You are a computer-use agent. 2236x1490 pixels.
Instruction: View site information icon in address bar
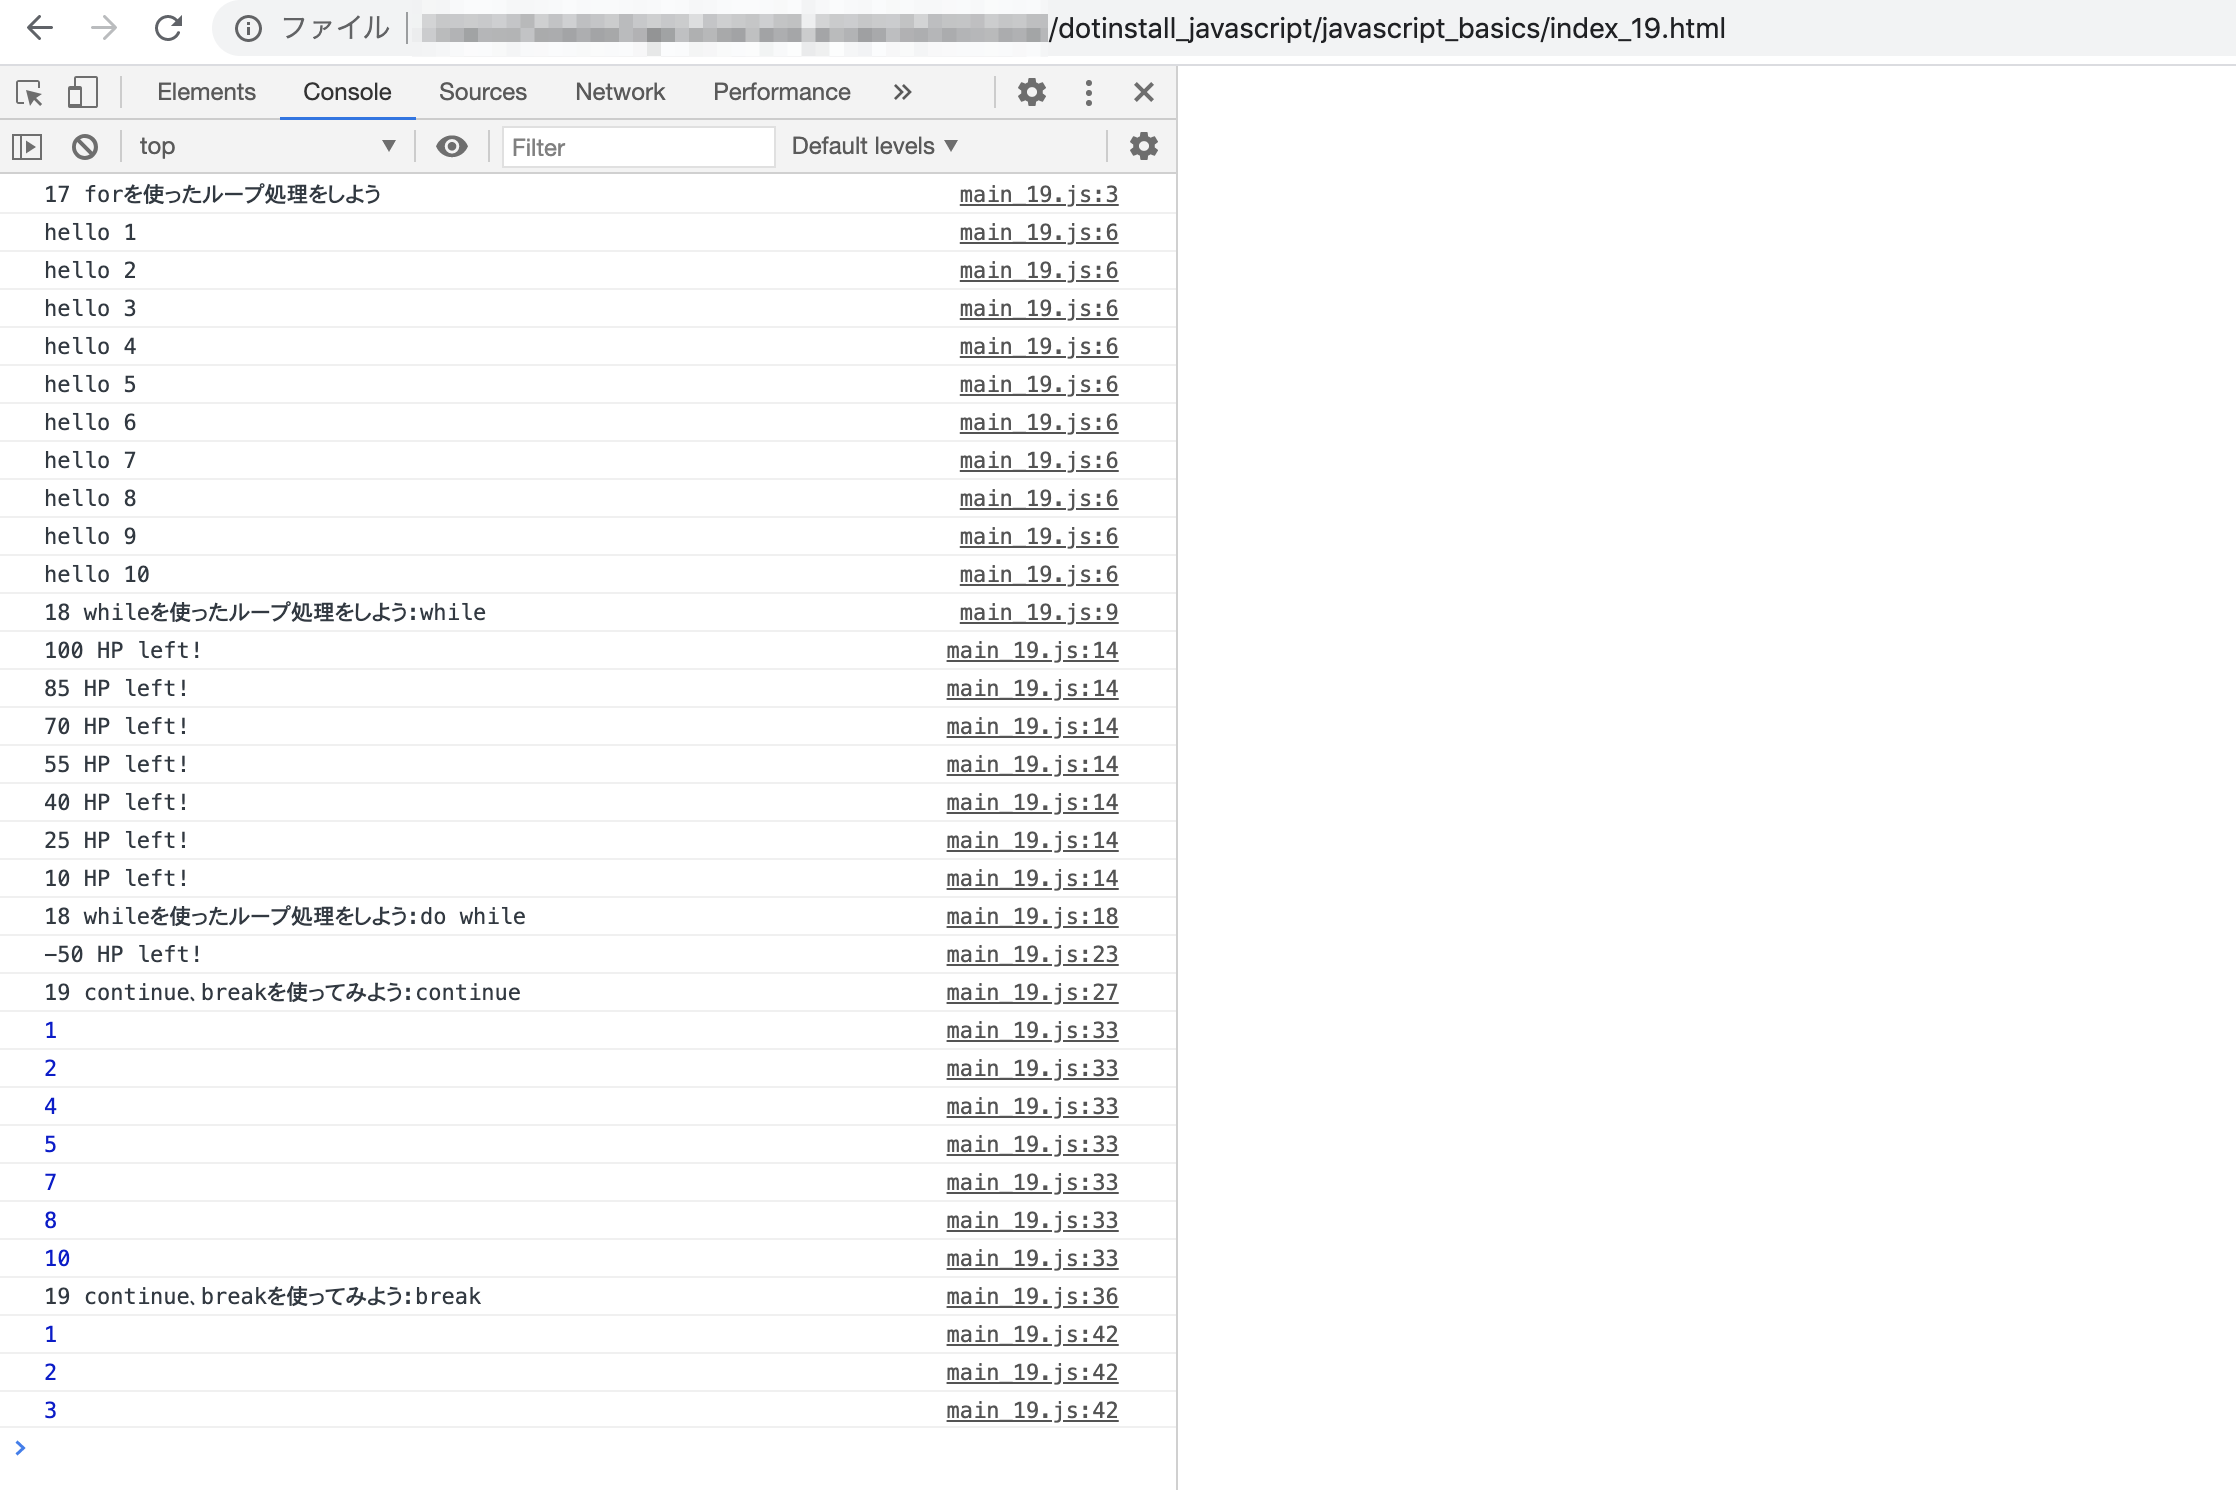248,28
